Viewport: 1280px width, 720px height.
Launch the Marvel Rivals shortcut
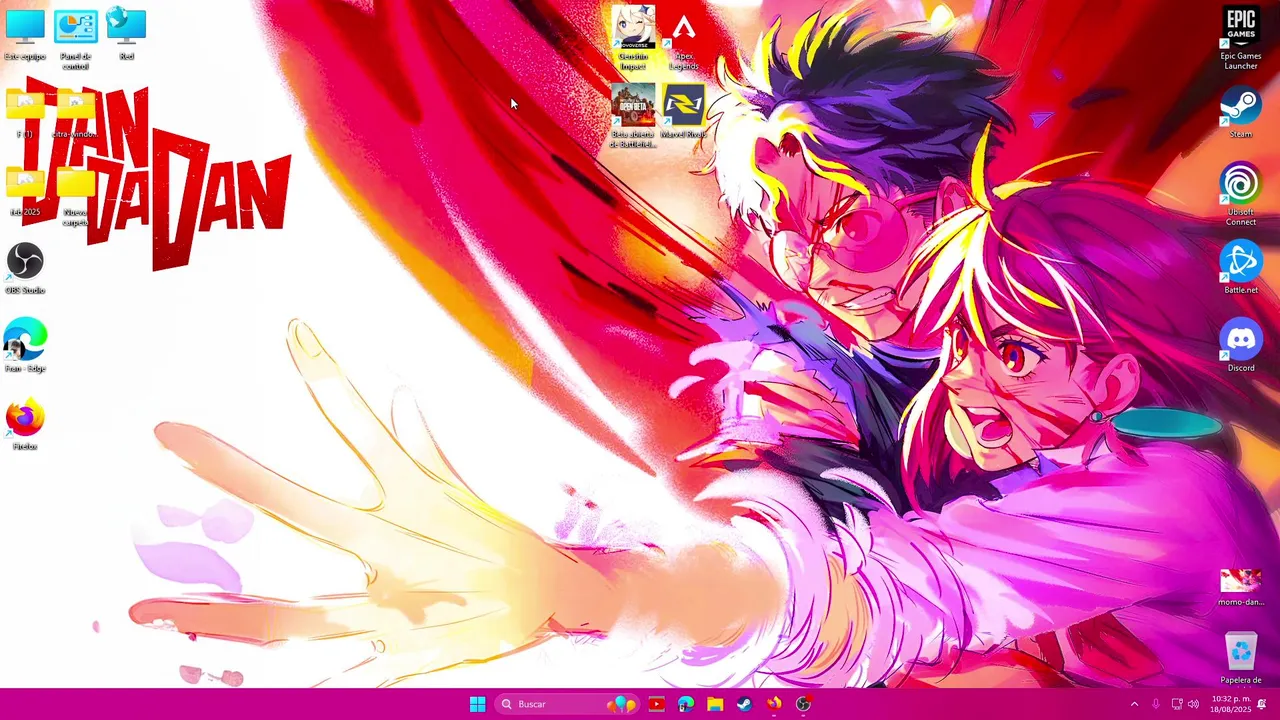[x=684, y=111]
